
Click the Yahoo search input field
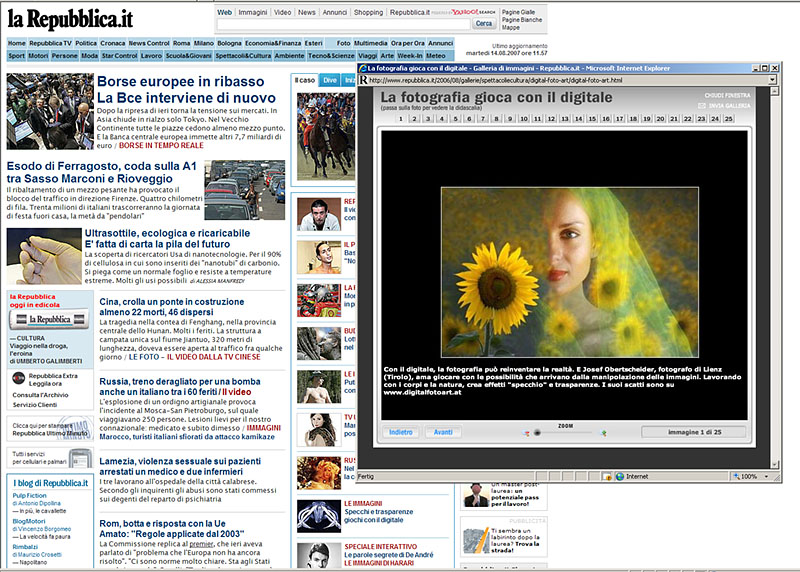coord(343,24)
